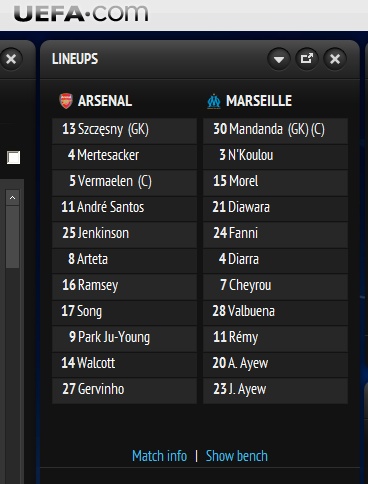Click the scroll up arrow in left panel

click(x=13, y=198)
